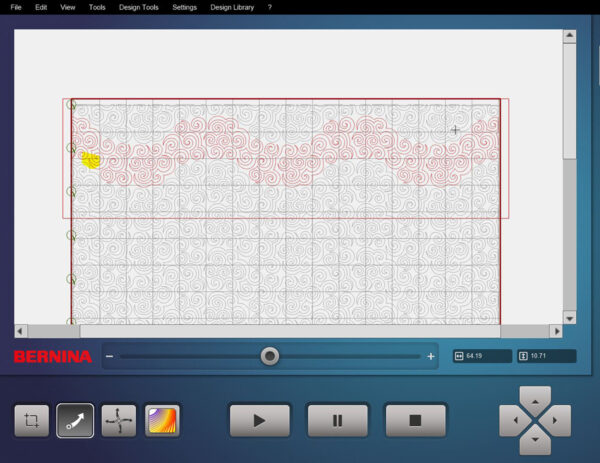Open the Design Tools menu

click(x=139, y=7)
